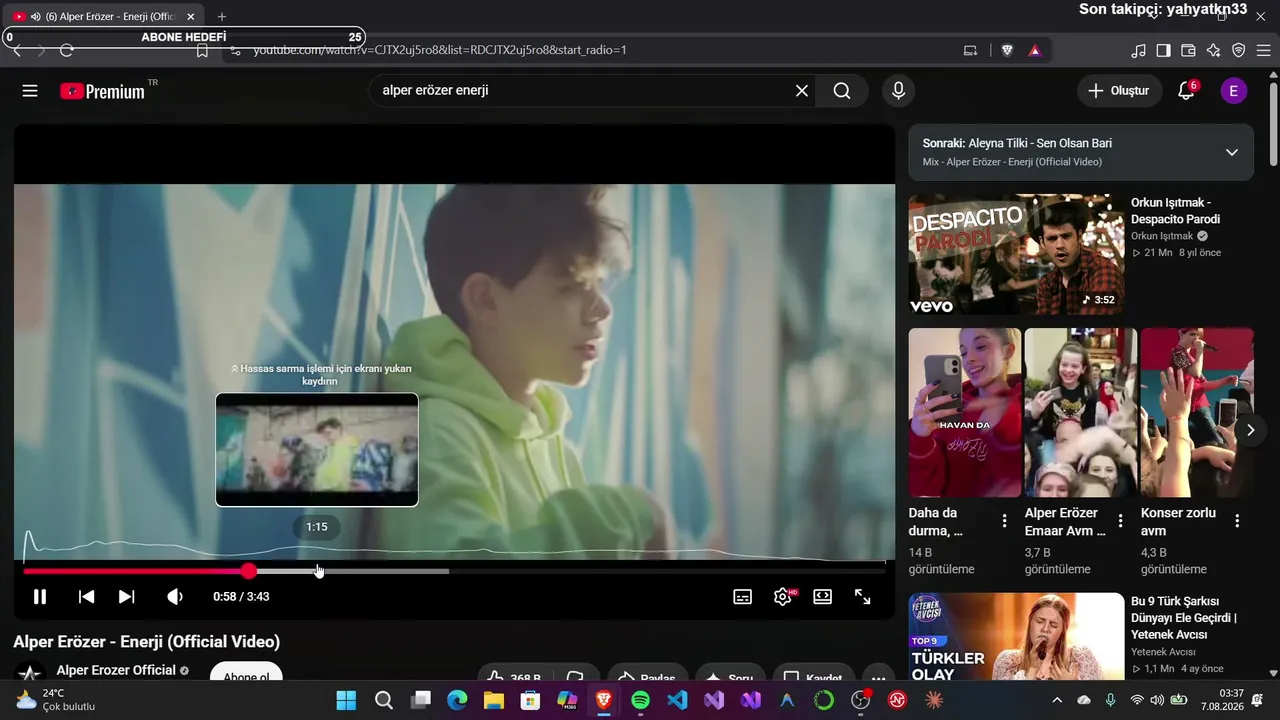Open Microsoft Store from the taskbar

point(531,700)
